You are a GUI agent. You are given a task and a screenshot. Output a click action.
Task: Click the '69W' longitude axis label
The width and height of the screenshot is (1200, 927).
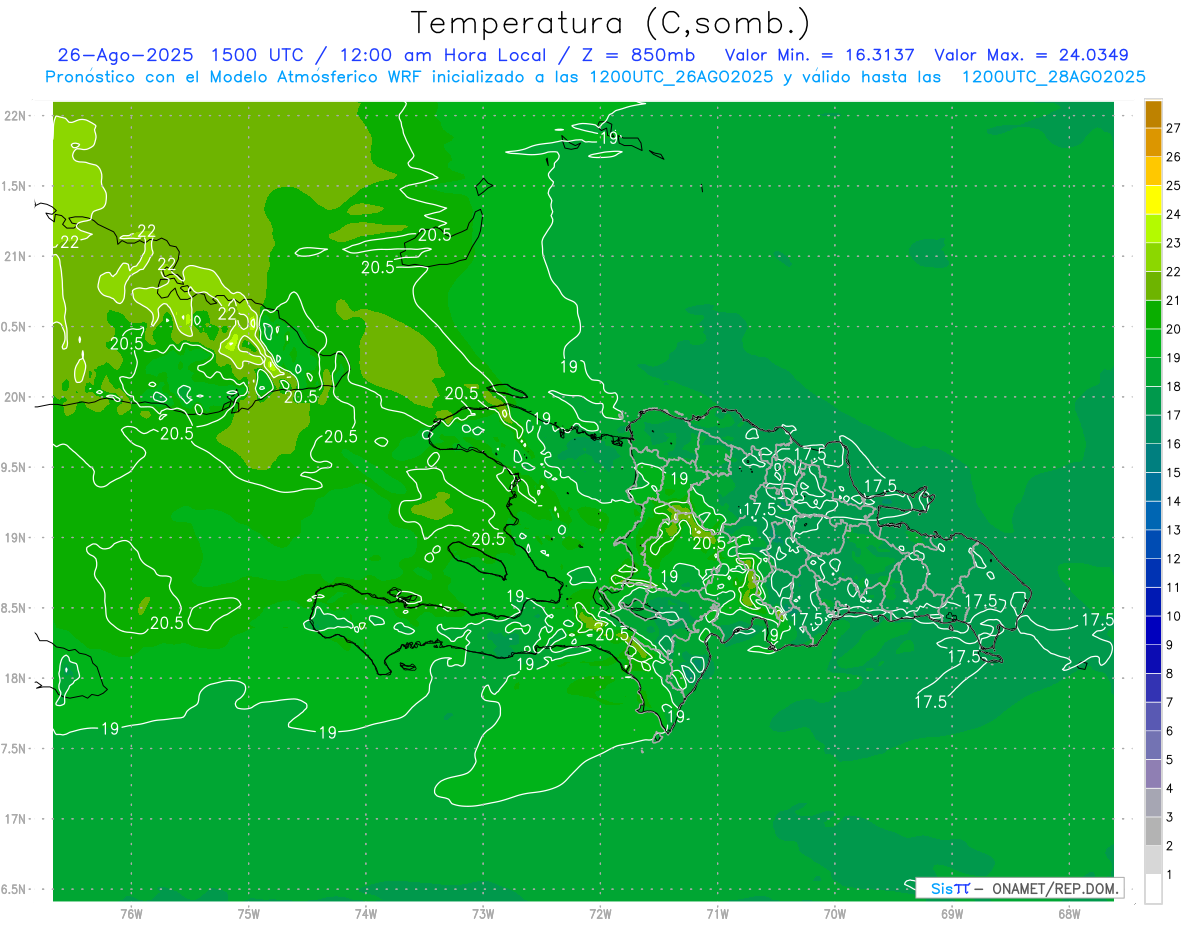click(x=952, y=913)
